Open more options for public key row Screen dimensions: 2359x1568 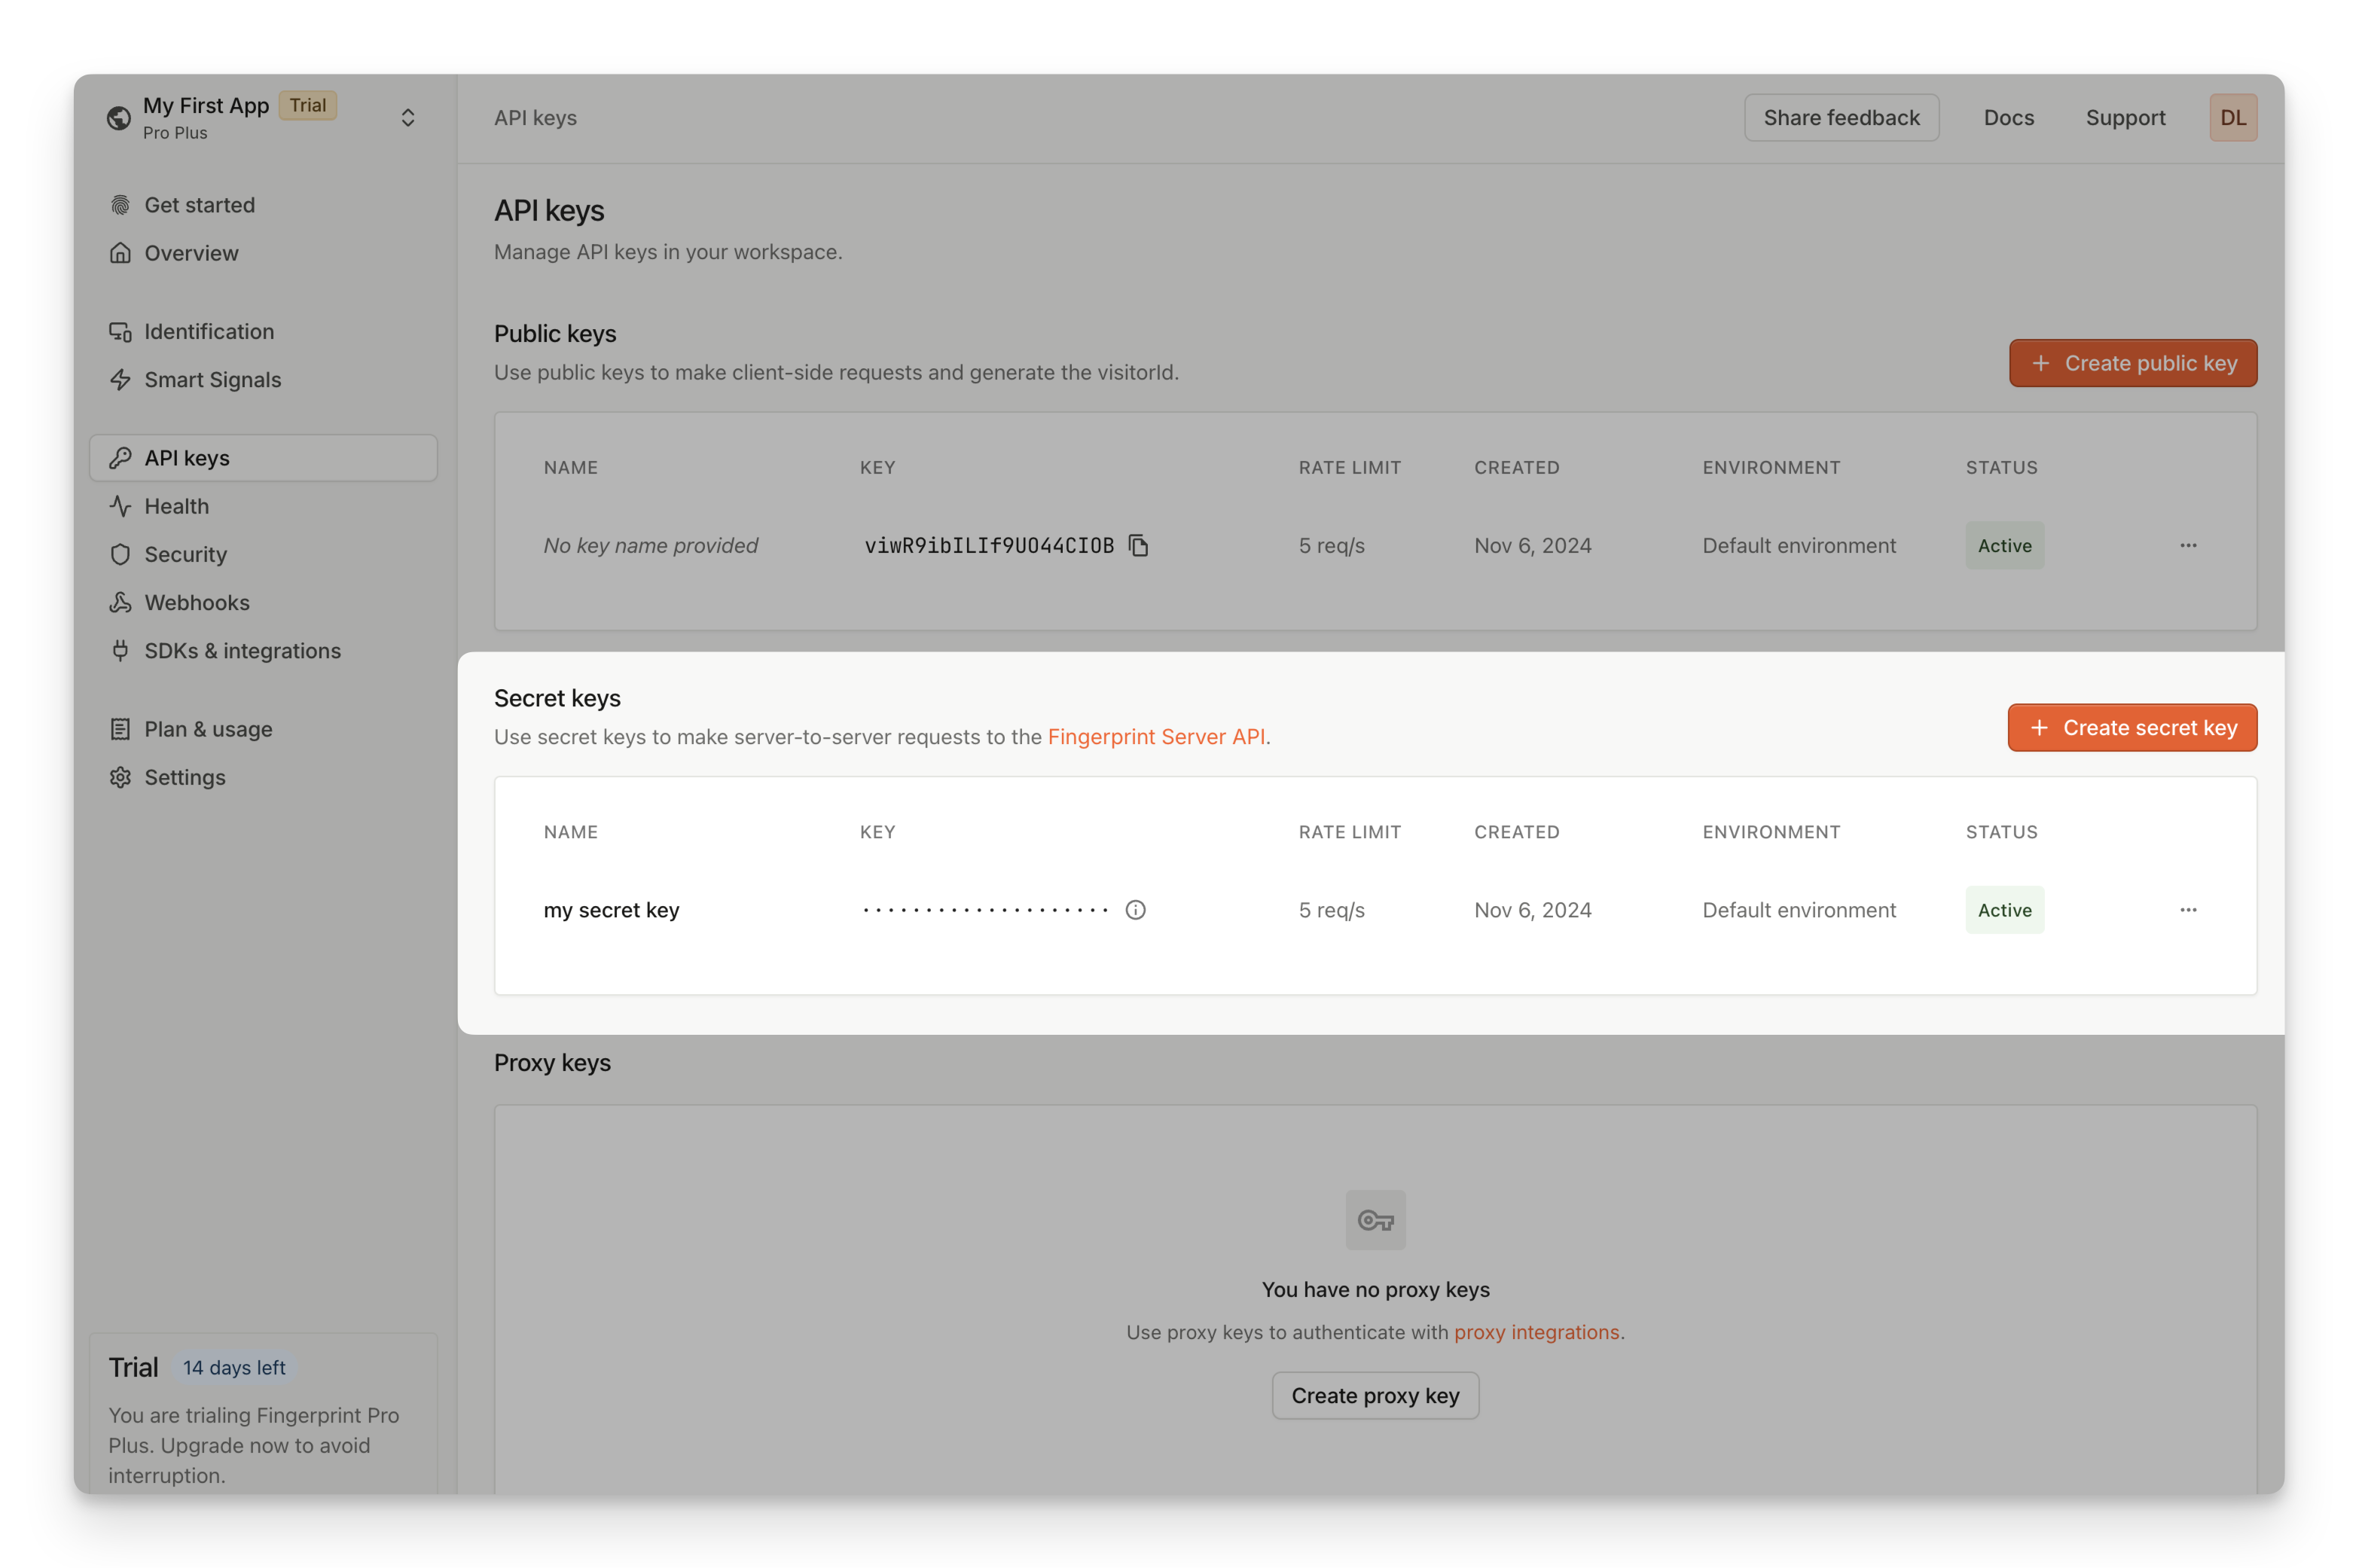(2188, 545)
